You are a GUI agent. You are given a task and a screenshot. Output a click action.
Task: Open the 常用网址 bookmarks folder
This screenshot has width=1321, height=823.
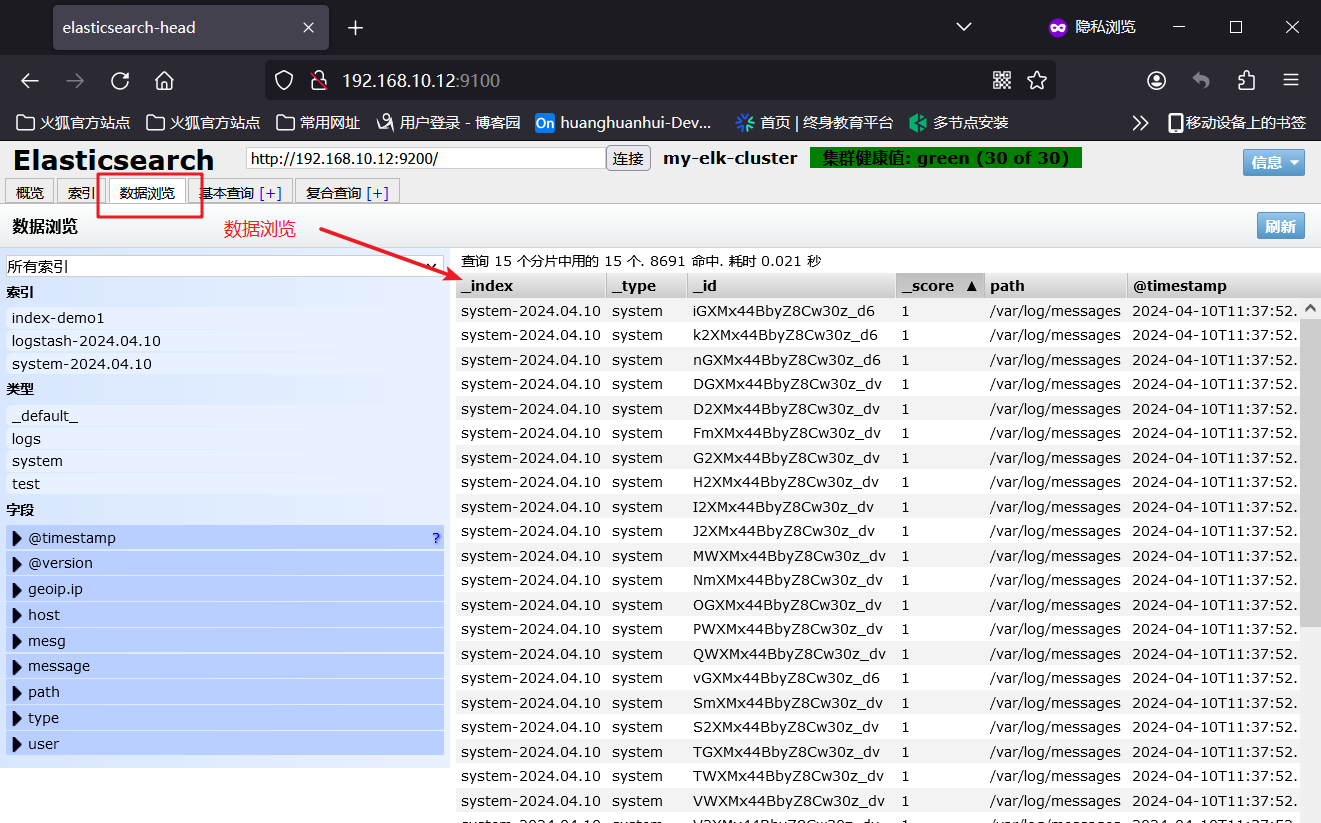(317, 123)
